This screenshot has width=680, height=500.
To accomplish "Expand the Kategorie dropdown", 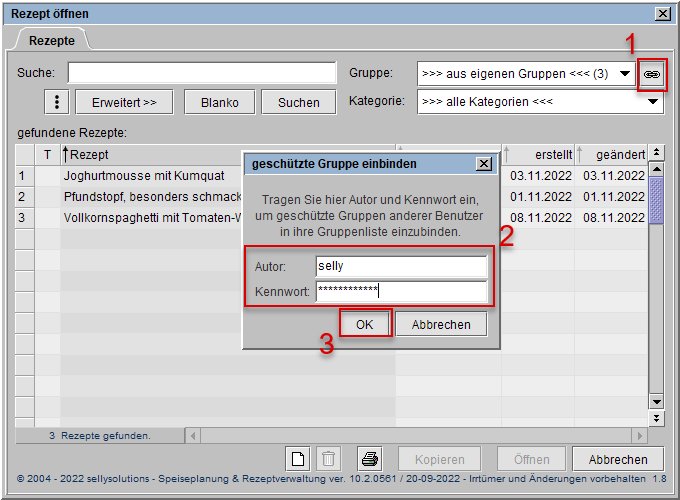I will [x=653, y=102].
